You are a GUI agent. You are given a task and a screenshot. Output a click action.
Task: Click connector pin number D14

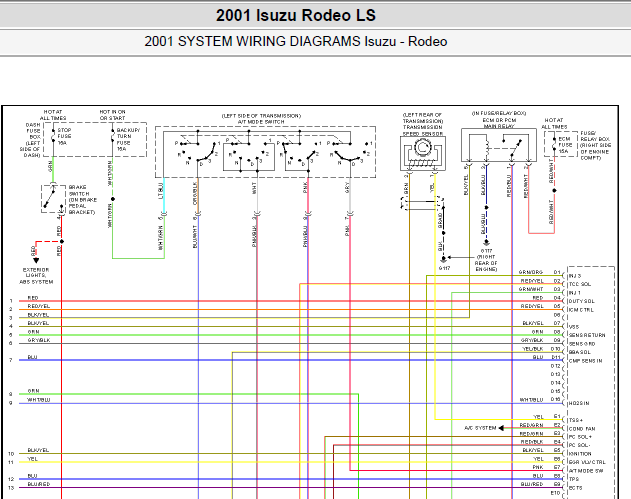pos(555,383)
